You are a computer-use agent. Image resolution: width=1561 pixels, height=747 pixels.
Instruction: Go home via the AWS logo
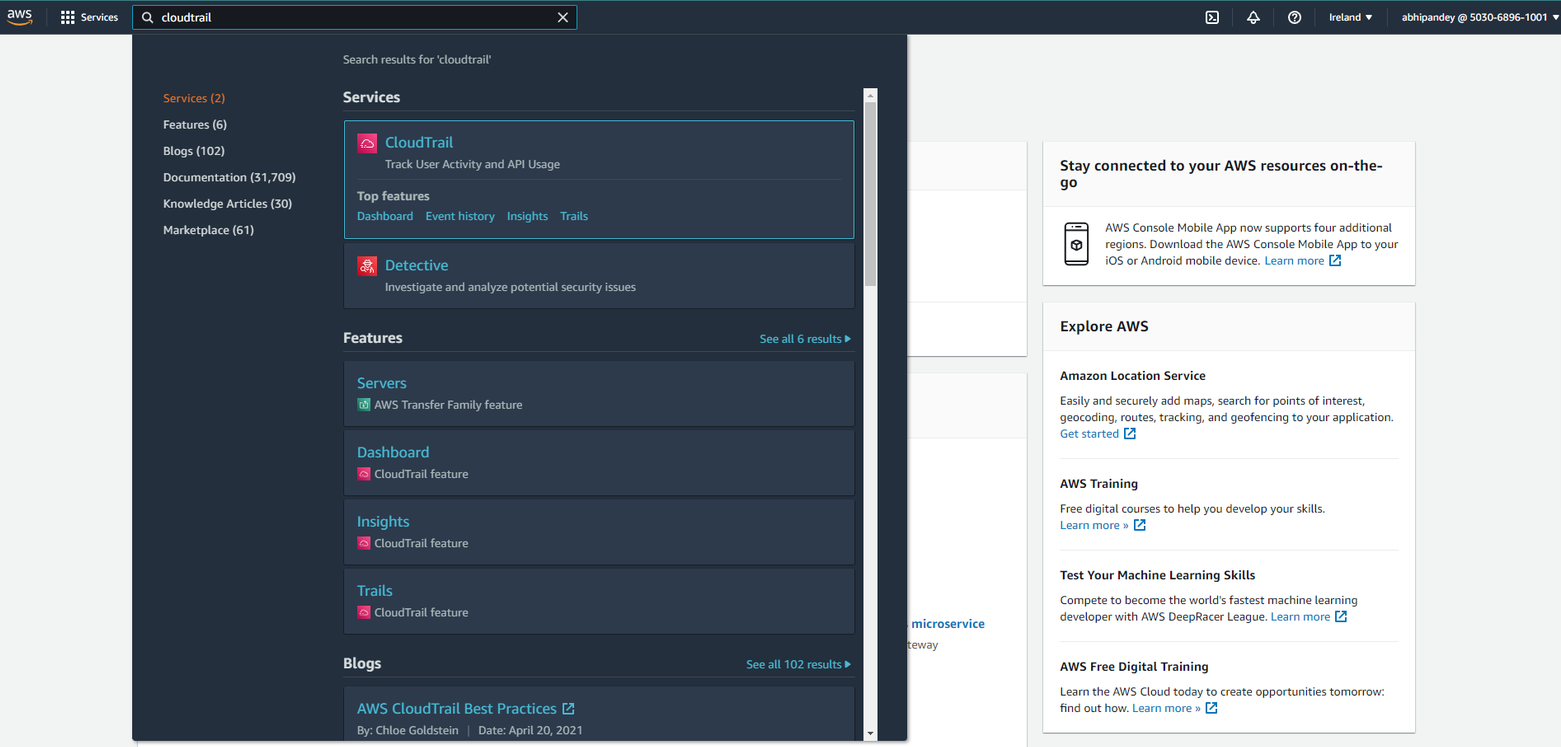(x=20, y=17)
